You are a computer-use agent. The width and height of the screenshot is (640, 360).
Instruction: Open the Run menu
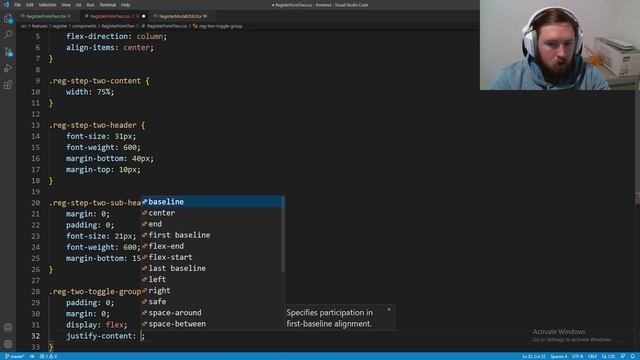[x=90, y=5]
